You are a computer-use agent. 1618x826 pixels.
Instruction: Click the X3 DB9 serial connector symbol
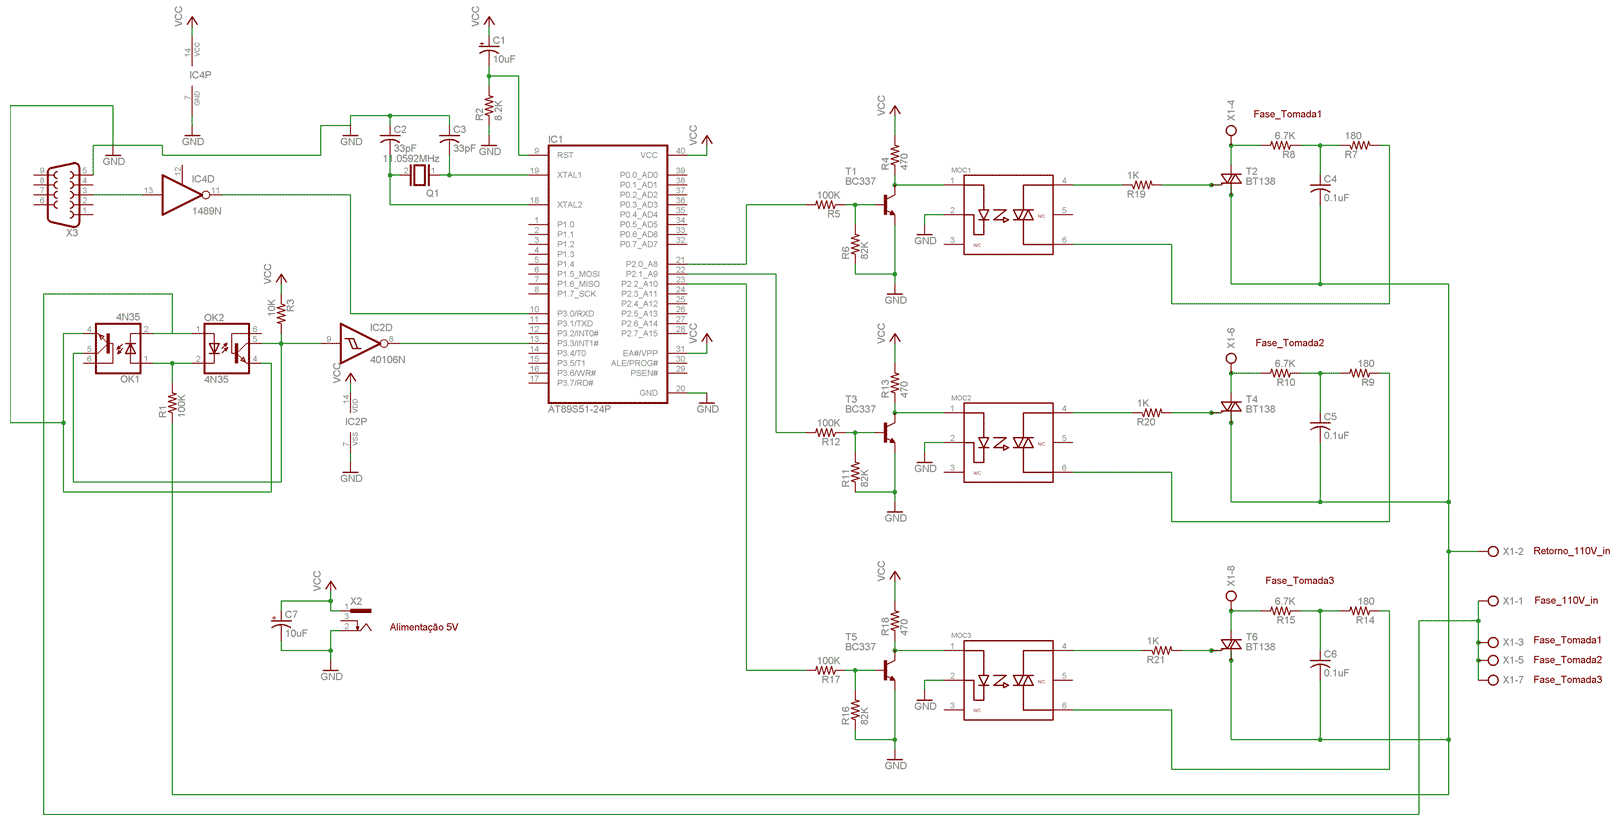64,195
